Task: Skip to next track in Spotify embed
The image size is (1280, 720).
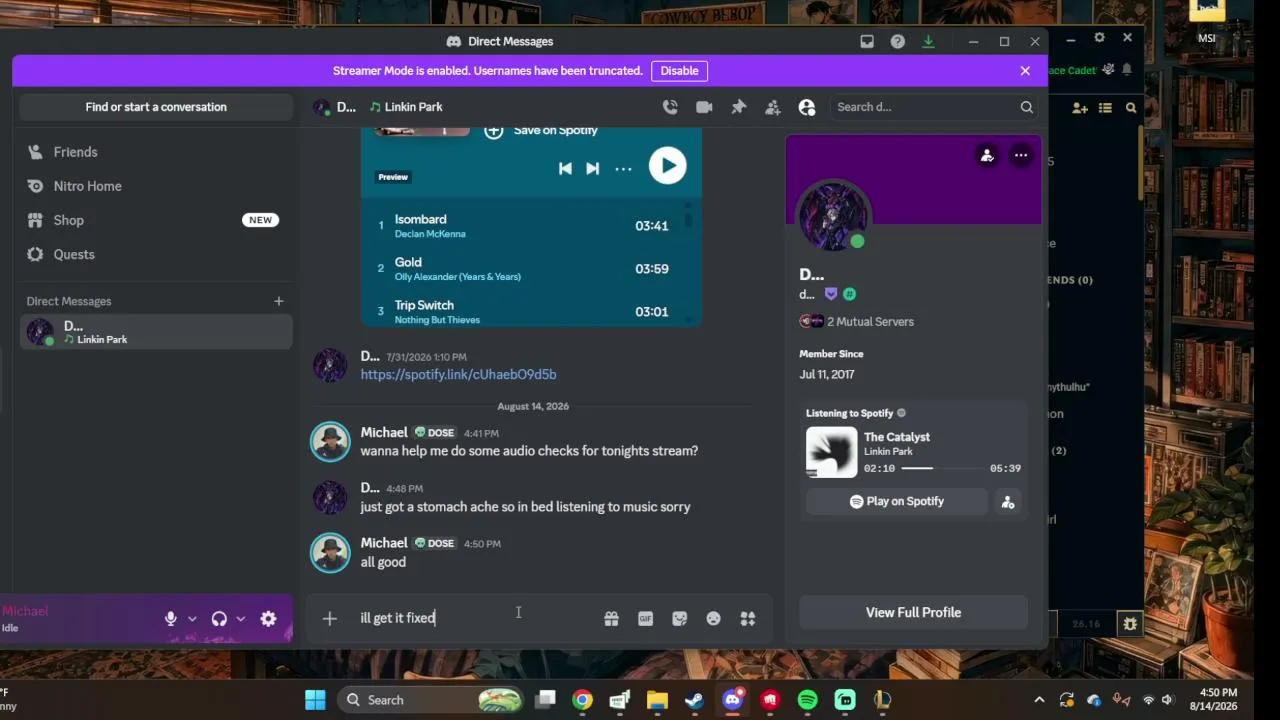Action: coord(592,168)
